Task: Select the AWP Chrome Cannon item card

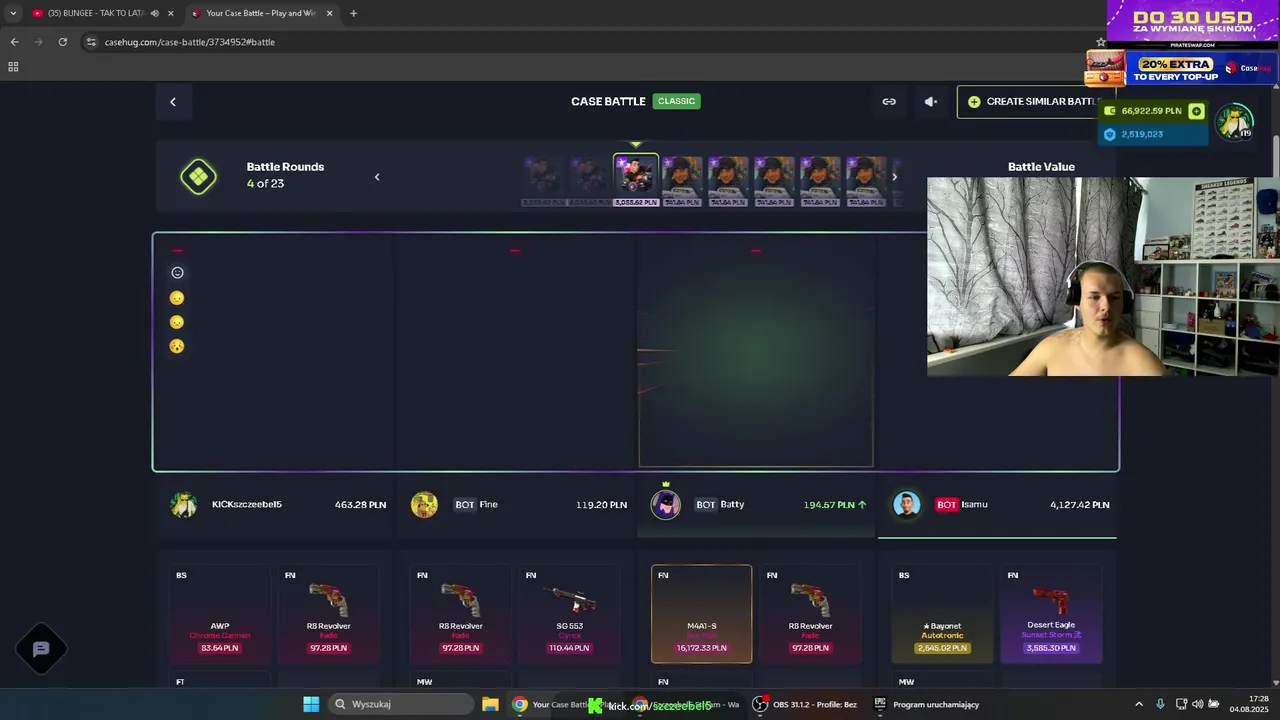Action: coord(220,614)
